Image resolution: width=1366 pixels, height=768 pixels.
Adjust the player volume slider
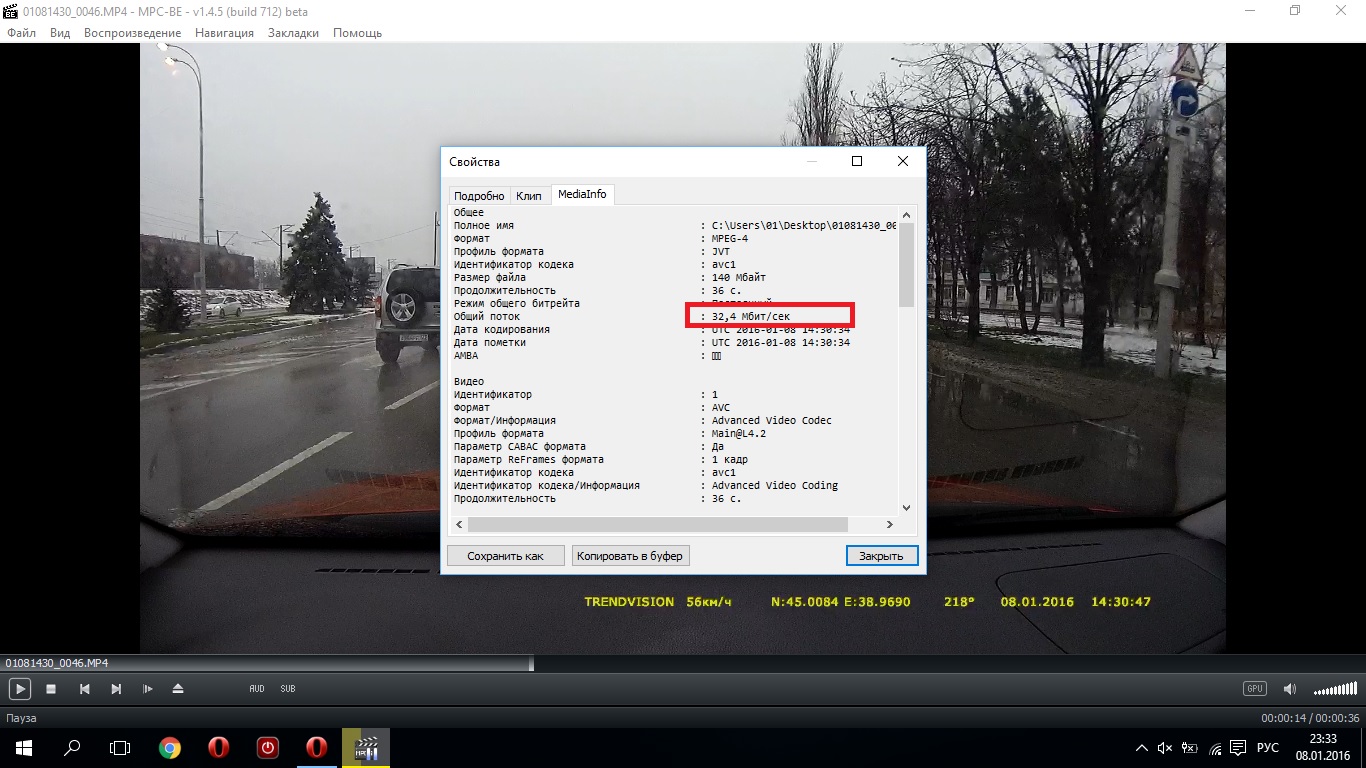(1335, 690)
